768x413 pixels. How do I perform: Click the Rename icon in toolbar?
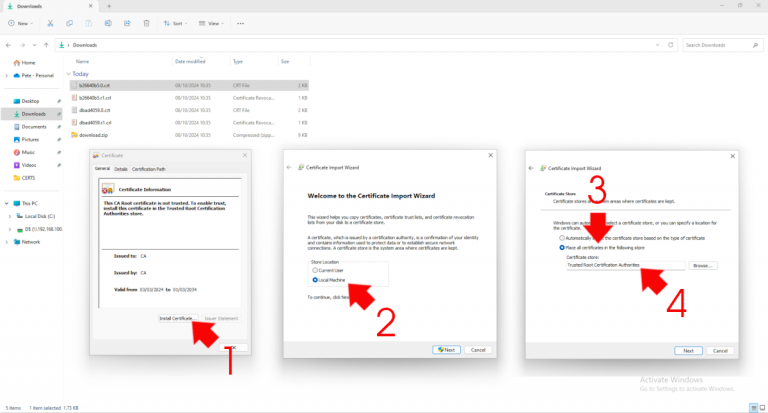[x=109, y=22]
